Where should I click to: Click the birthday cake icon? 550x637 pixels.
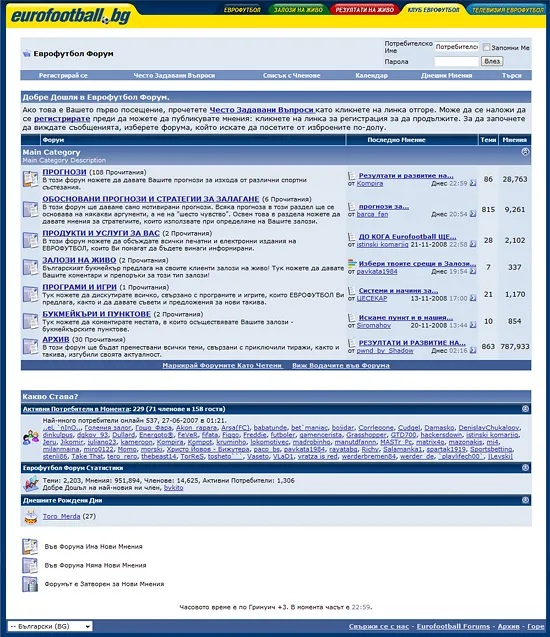pos(31,516)
